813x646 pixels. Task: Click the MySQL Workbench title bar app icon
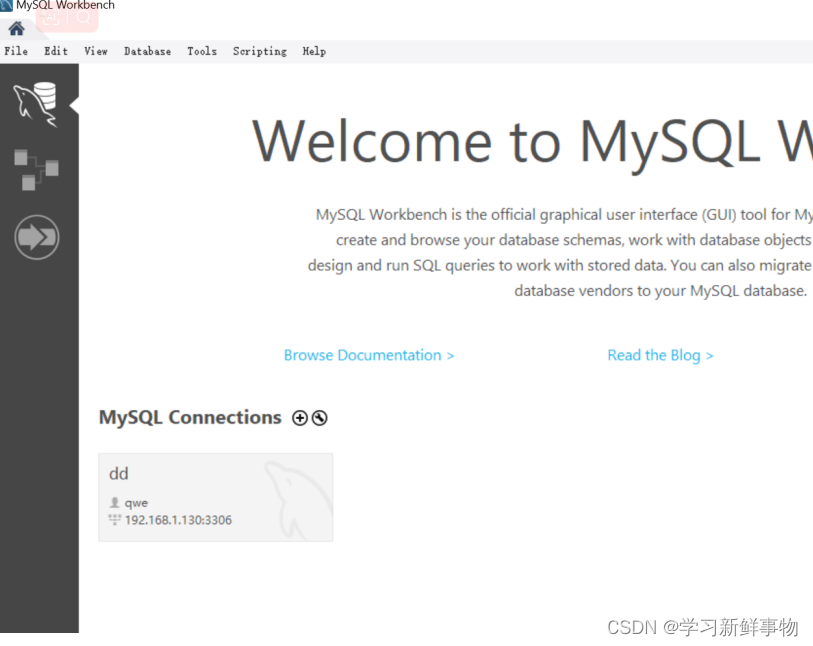click(x=6, y=5)
